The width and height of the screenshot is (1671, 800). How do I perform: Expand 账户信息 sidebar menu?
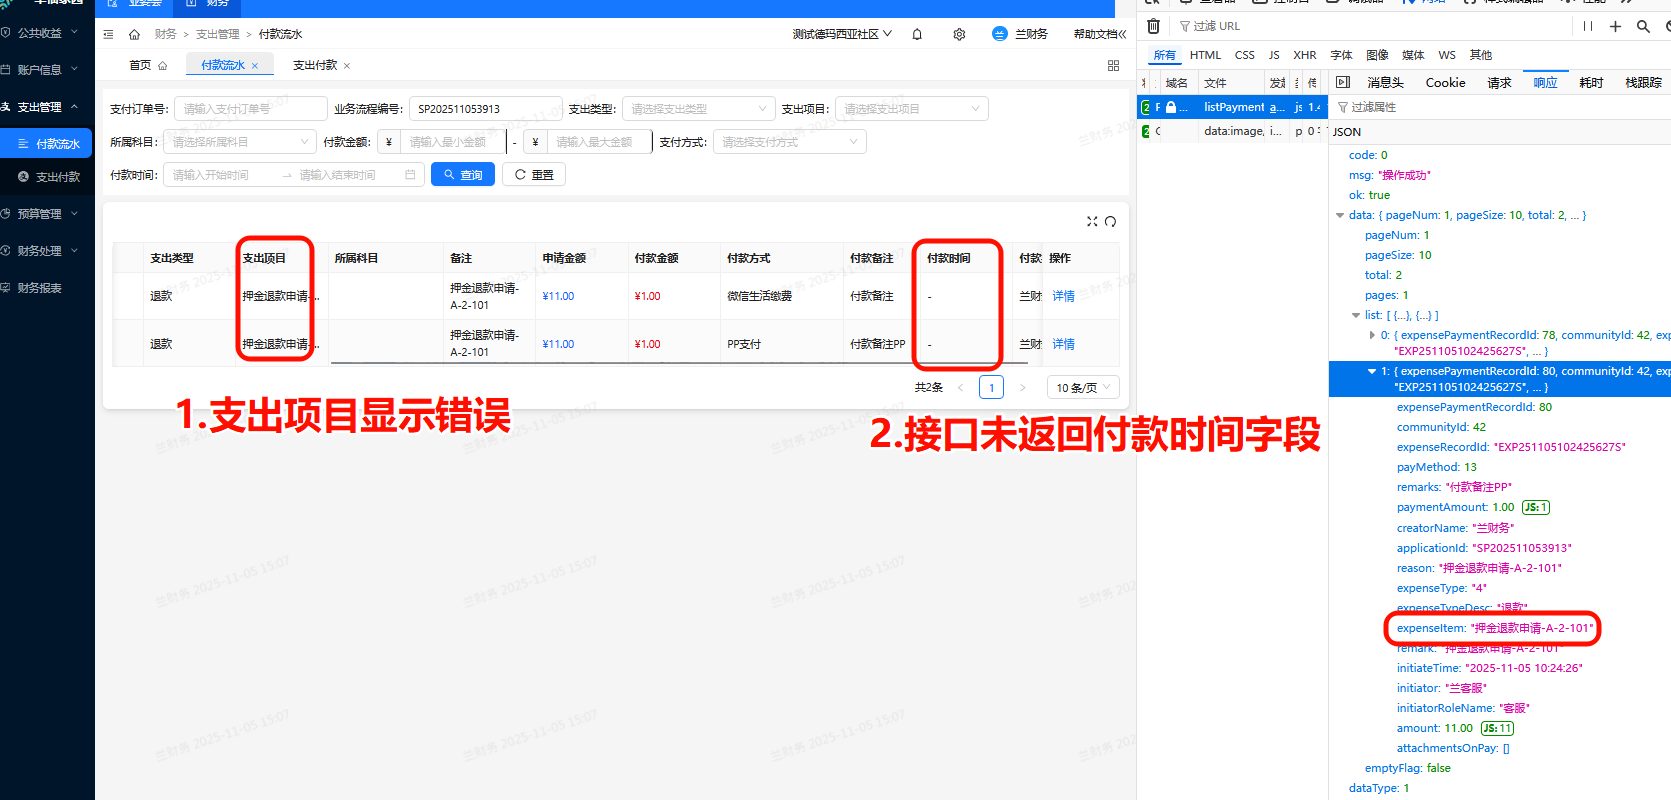pos(47,70)
